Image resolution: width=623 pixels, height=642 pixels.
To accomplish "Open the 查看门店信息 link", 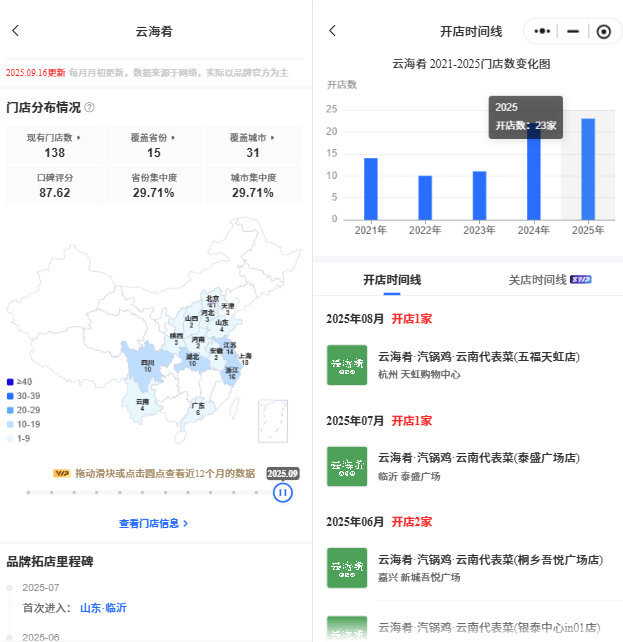I will [153, 523].
